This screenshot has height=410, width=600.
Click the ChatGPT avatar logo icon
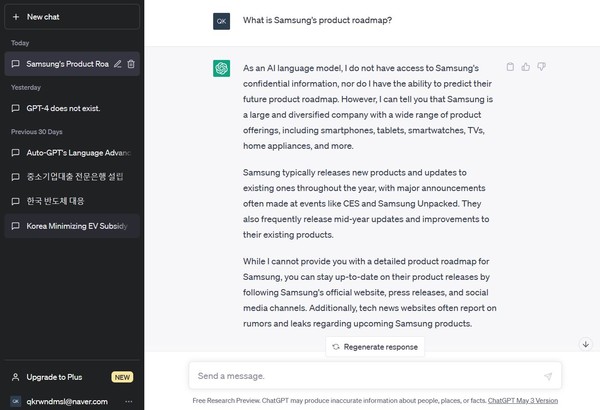pyautogui.click(x=222, y=68)
